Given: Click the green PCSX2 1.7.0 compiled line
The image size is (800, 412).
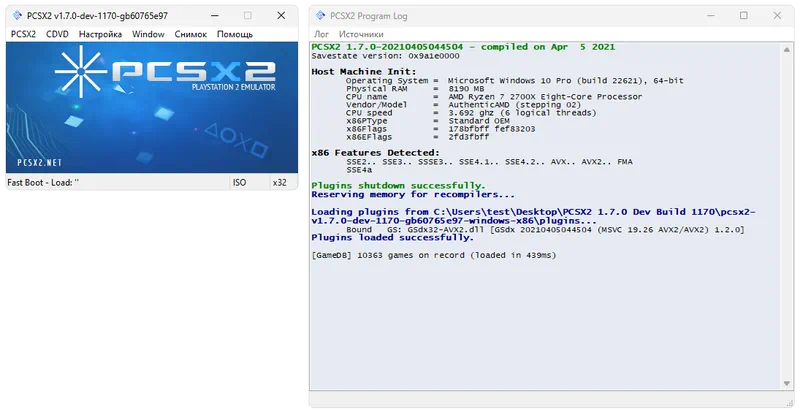Looking at the screenshot, I should (463, 47).
